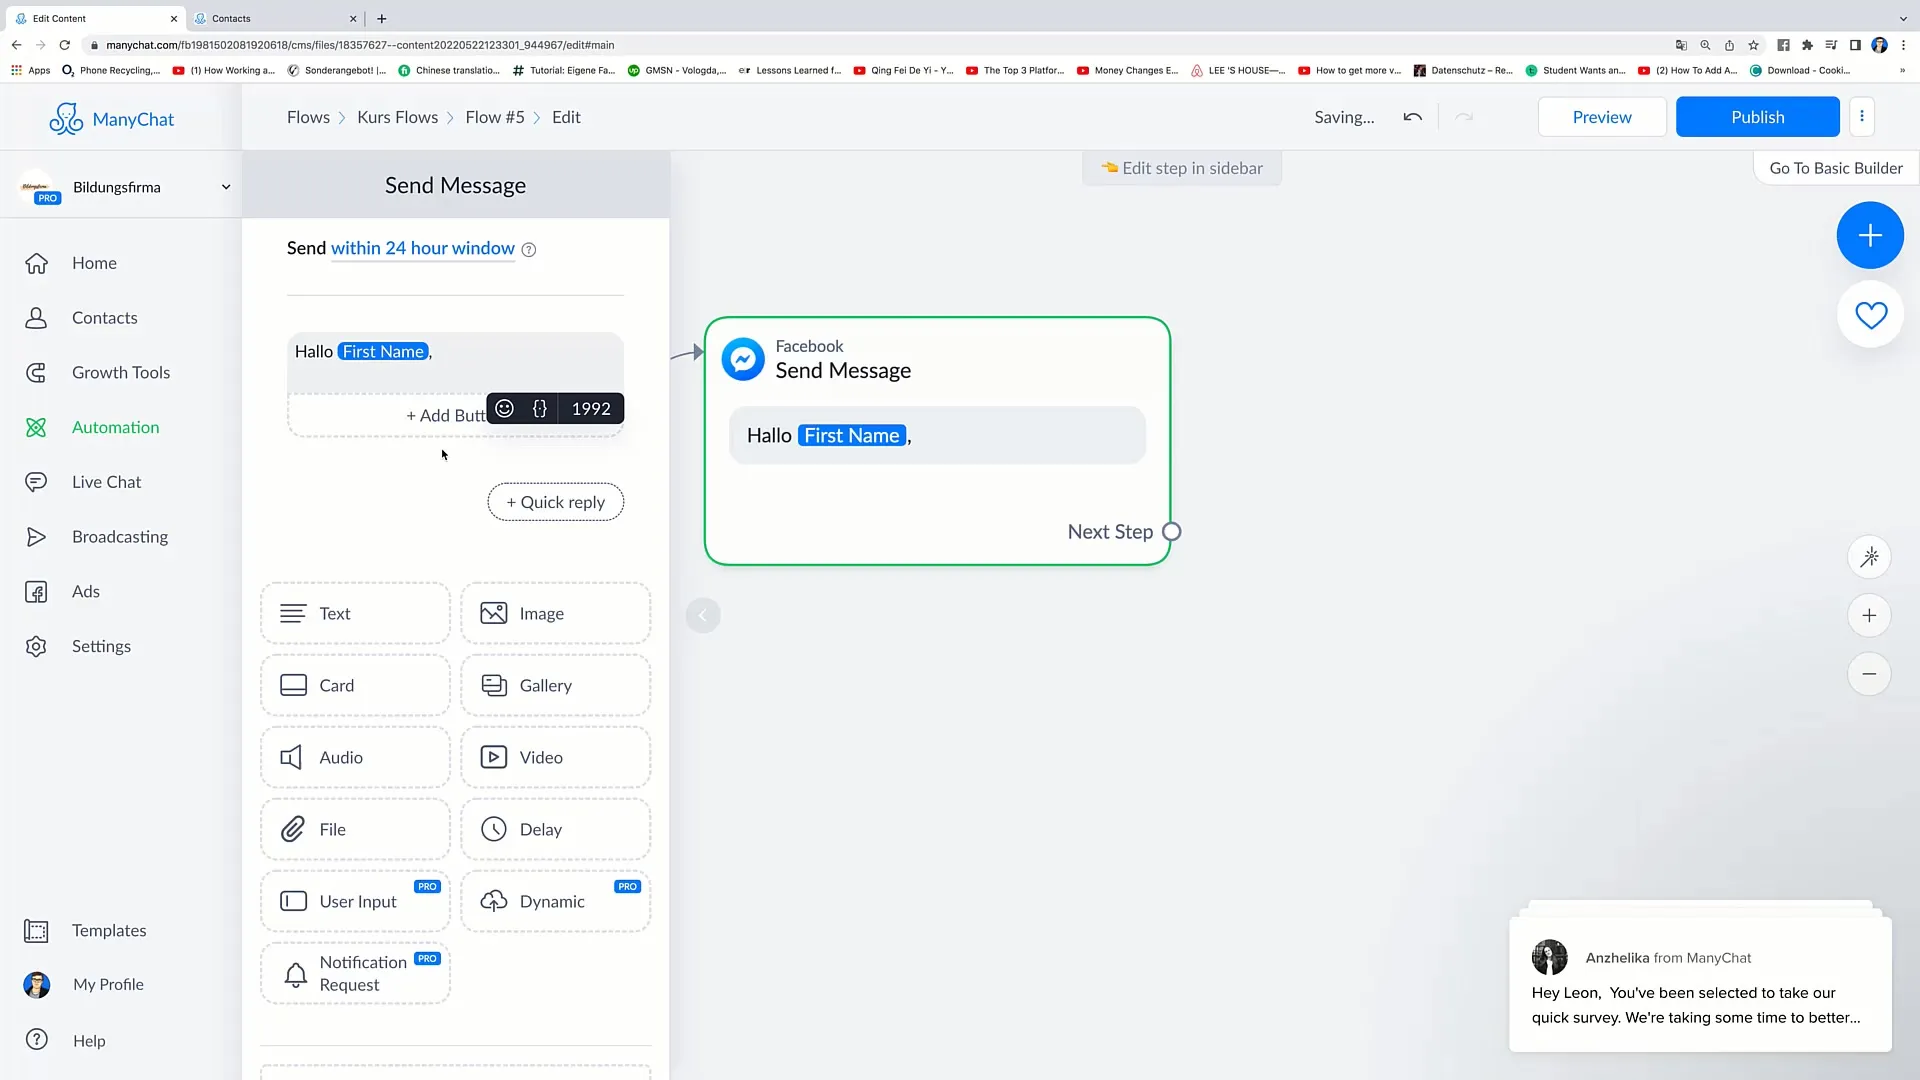This screenshot has width=1920, height=1080.
Task: Click the magic wand auto-arrange icon
Action: point(1868,557)
